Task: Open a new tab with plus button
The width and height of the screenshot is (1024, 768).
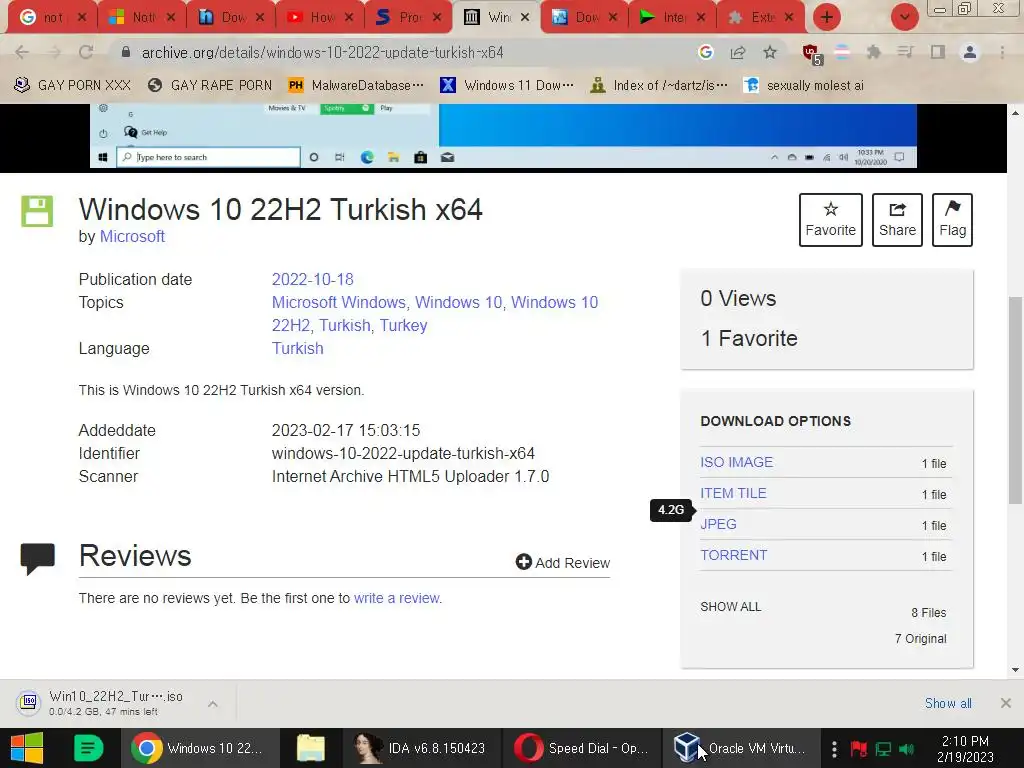Action: pos(827,17)
